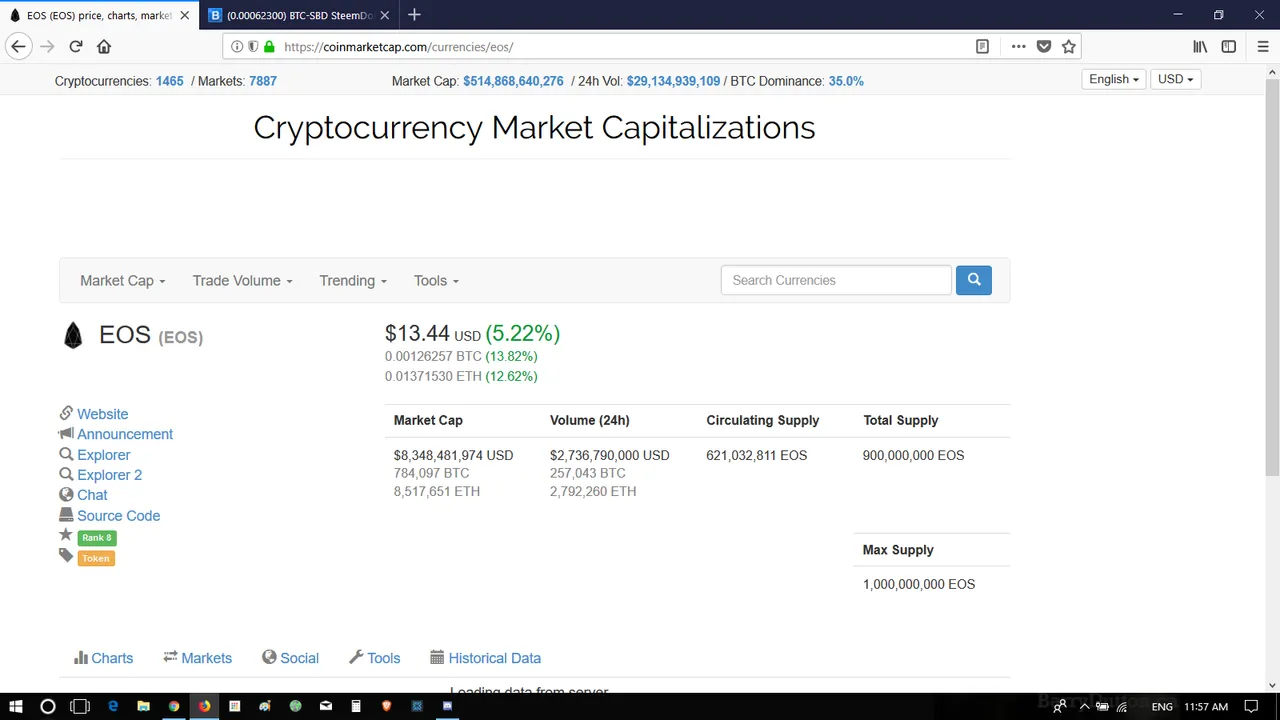
Task: Switch to the Markets tab
Action: 197,658
